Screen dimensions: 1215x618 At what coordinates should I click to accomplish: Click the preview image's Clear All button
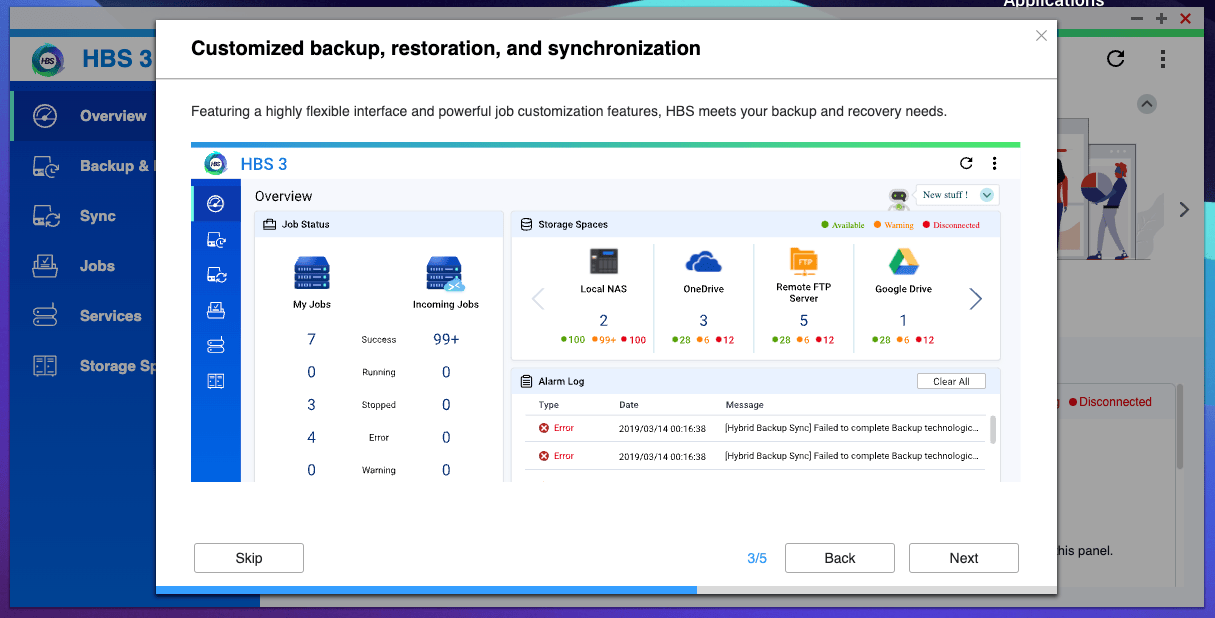(950, 381)
